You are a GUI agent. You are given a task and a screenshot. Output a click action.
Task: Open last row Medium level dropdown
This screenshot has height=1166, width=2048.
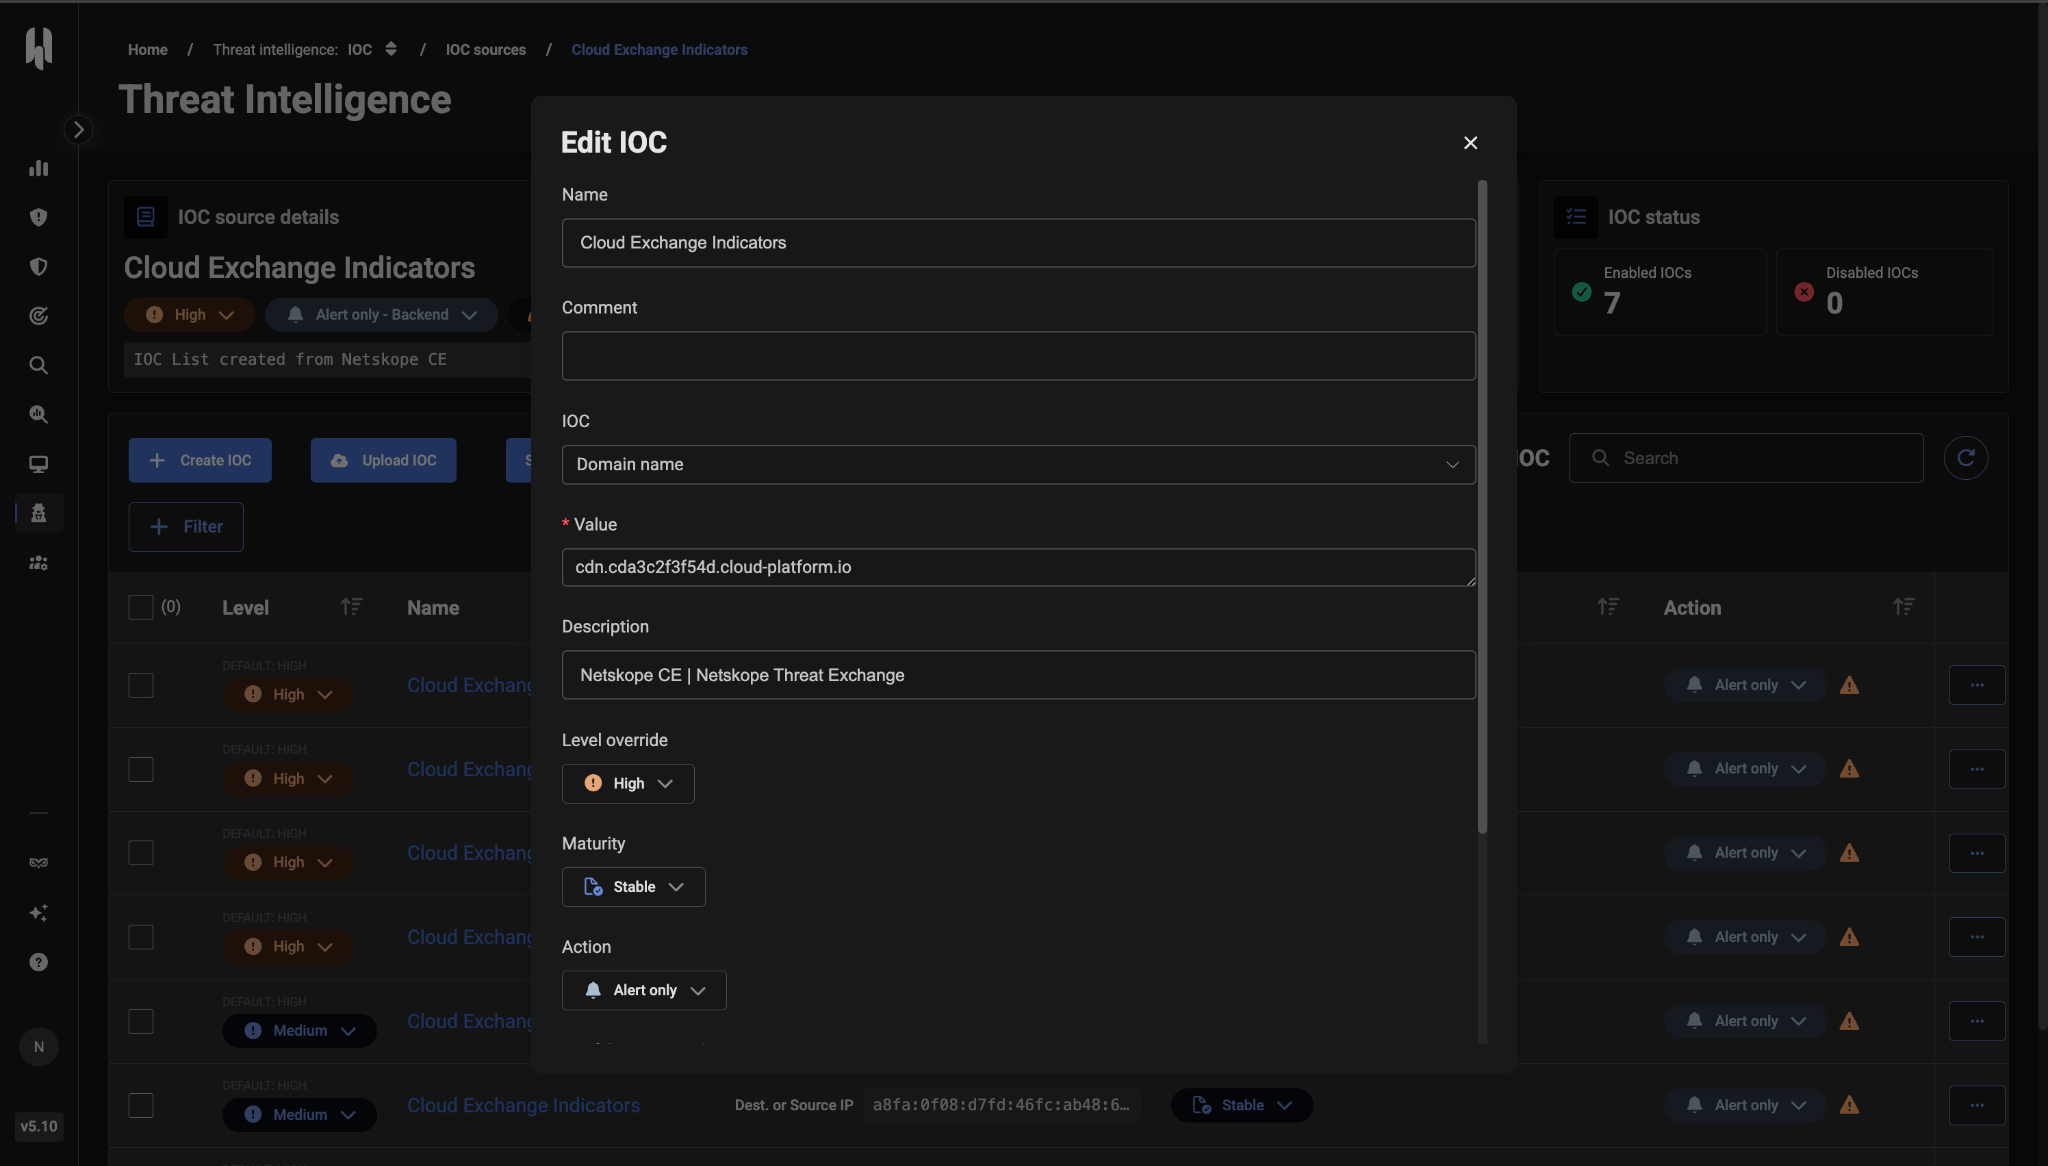tap(299, 1115)
